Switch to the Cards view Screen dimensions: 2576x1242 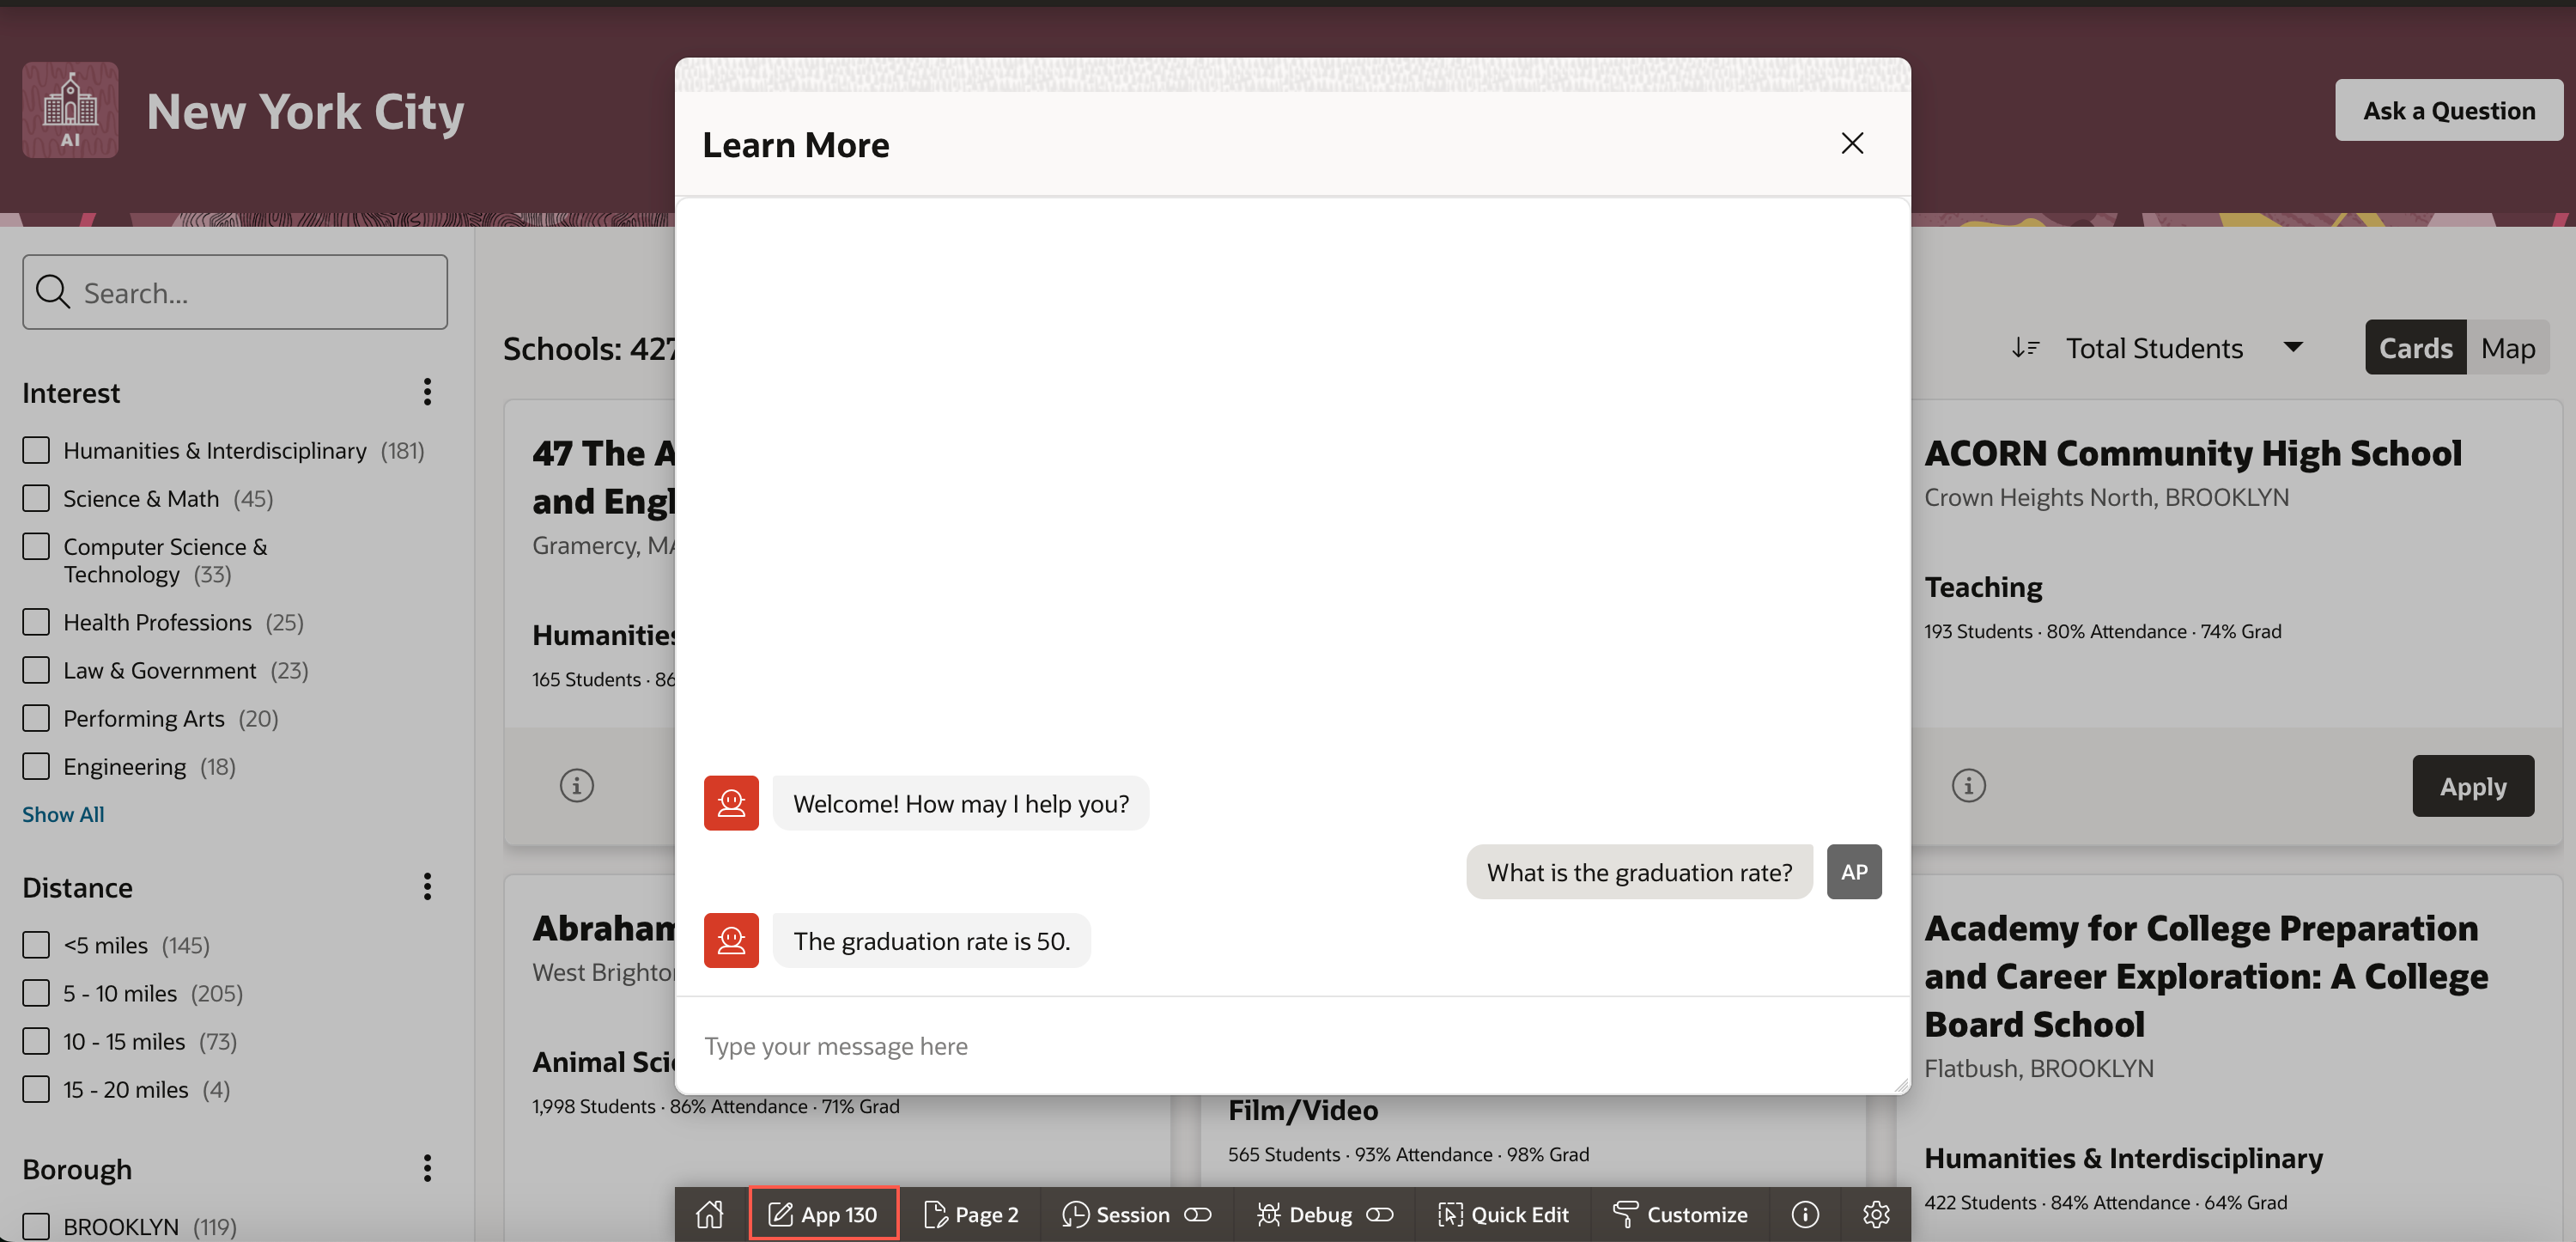tap(2415, 348)
